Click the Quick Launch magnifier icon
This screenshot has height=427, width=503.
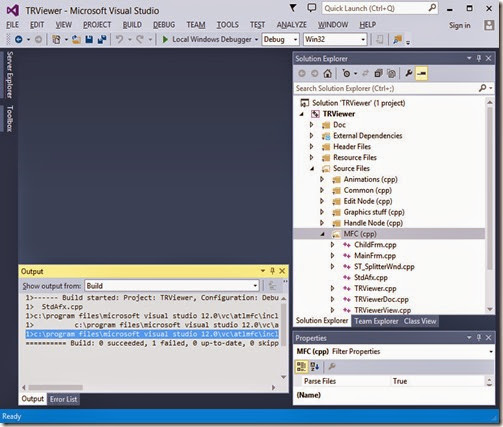click(432, 8)
